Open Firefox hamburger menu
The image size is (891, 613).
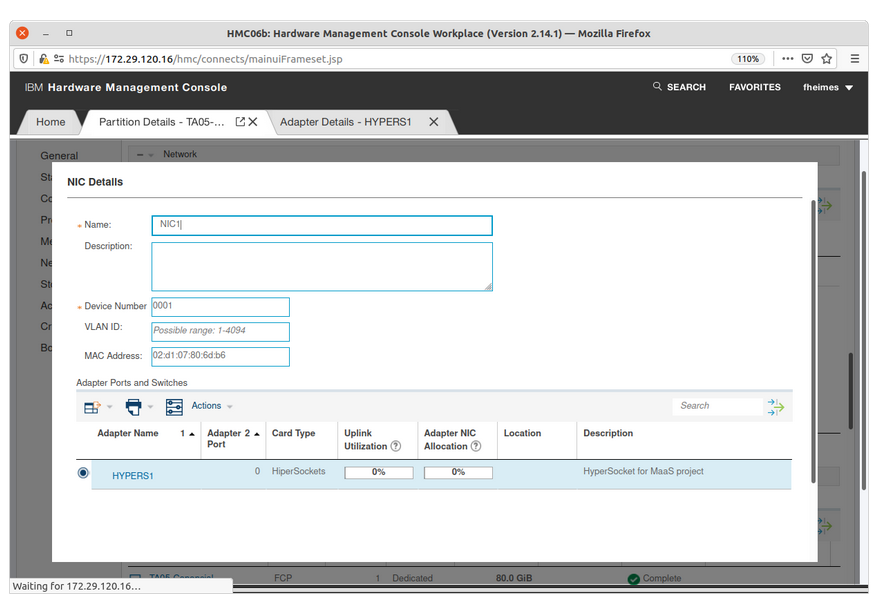[x=855, y=59]
